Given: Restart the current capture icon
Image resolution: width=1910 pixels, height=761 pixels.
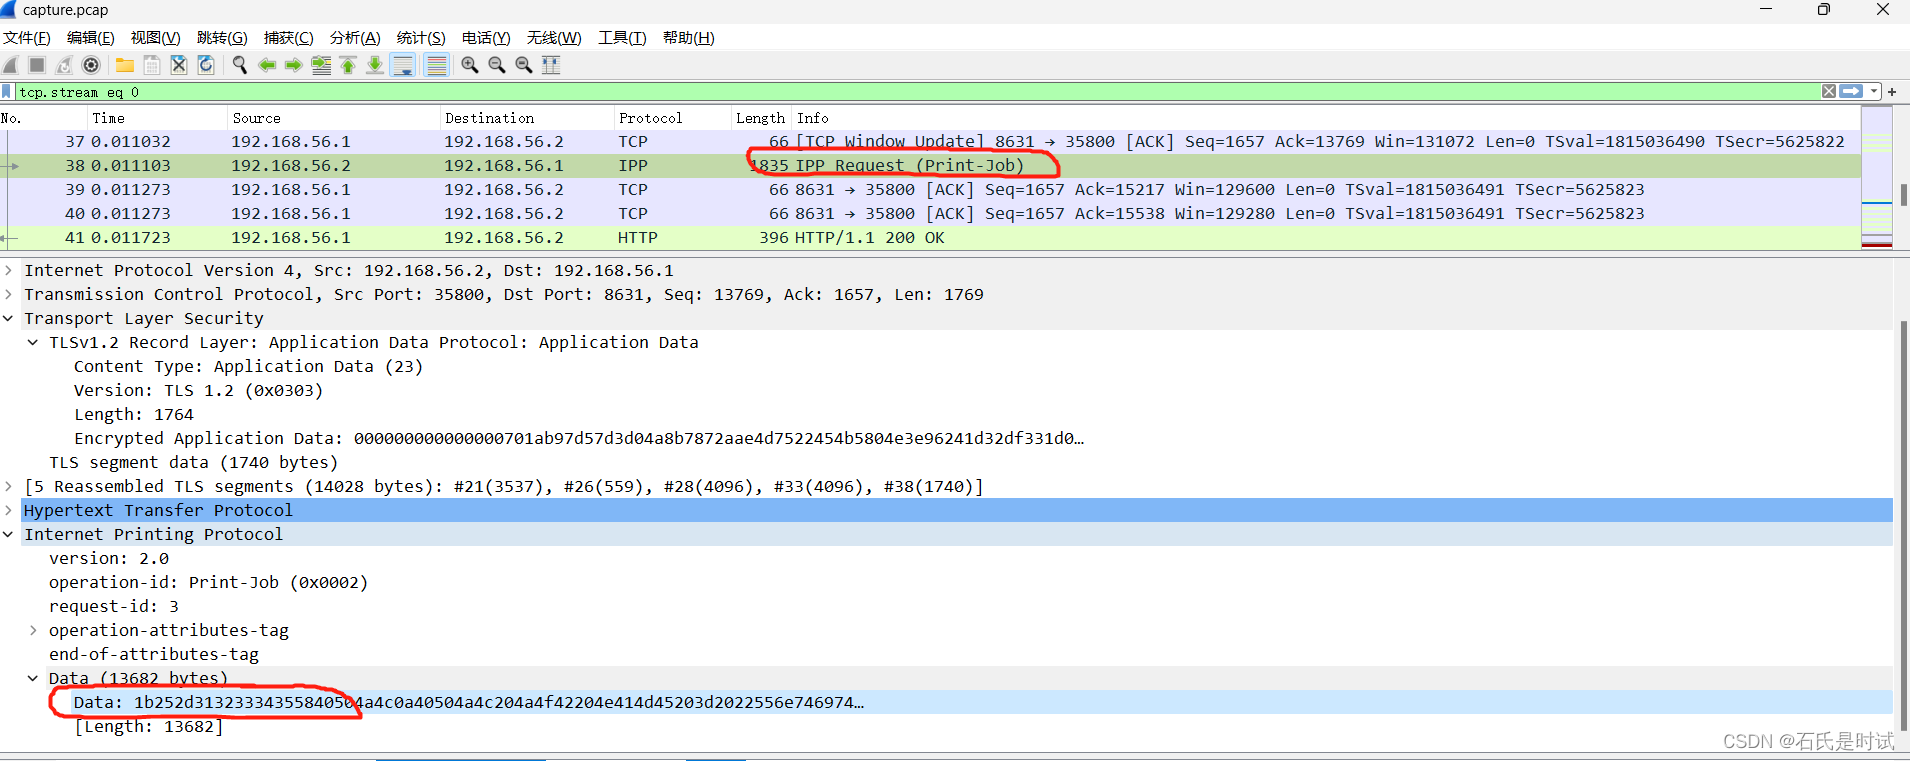Looking at the screenshot, I should 64,65.
